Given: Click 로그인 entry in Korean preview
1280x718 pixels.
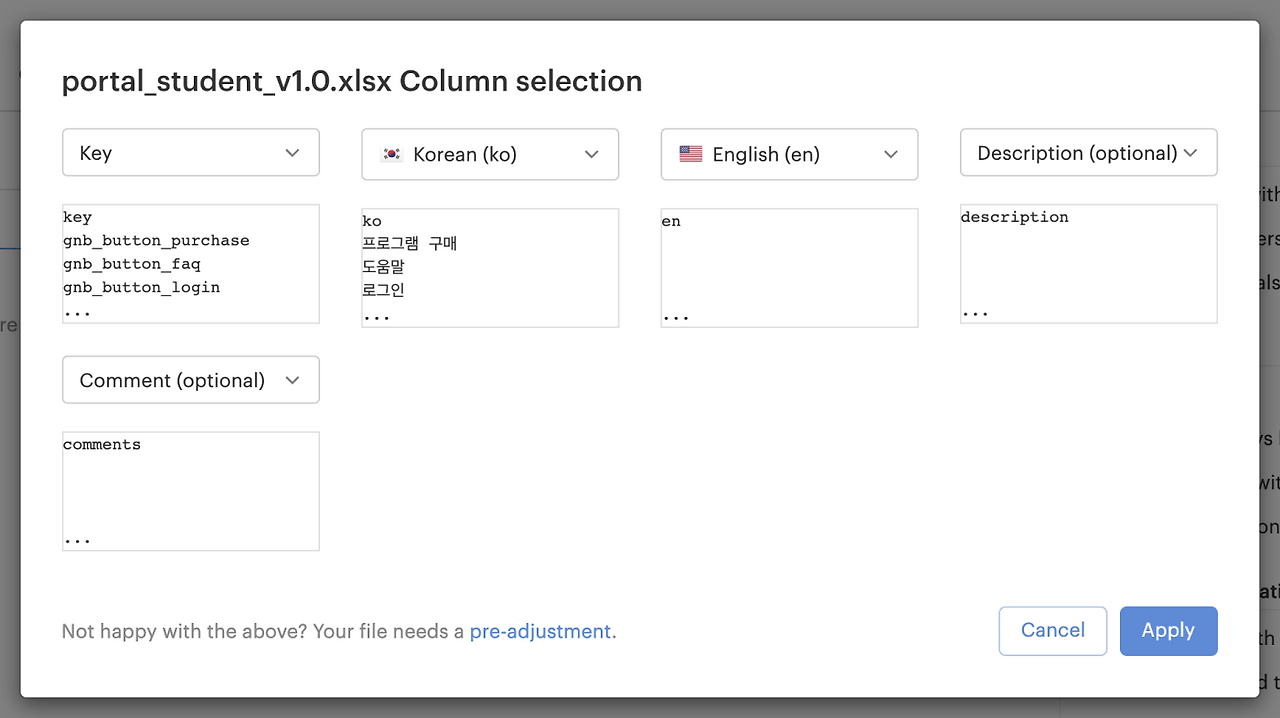Looking at the screenshot, I should pos(383,291).
